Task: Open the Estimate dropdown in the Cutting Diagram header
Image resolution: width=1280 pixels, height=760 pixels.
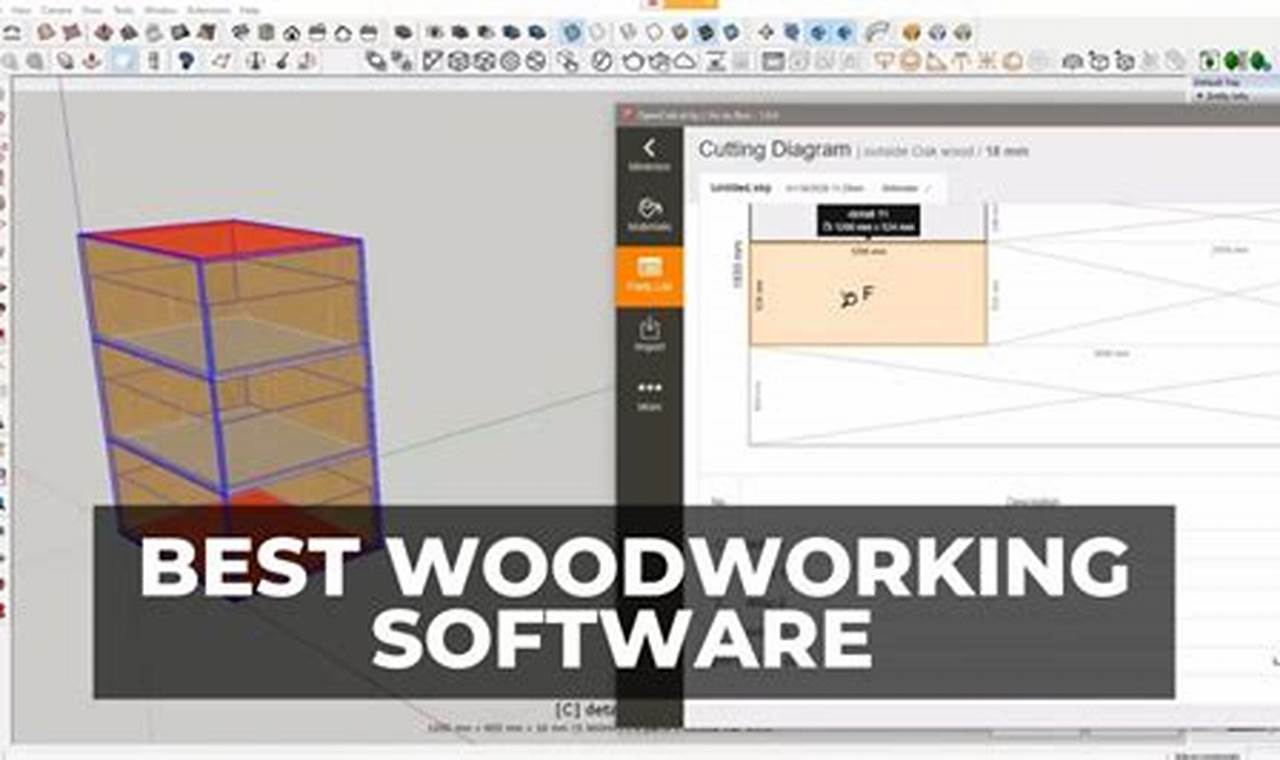Action: [900, 187]
